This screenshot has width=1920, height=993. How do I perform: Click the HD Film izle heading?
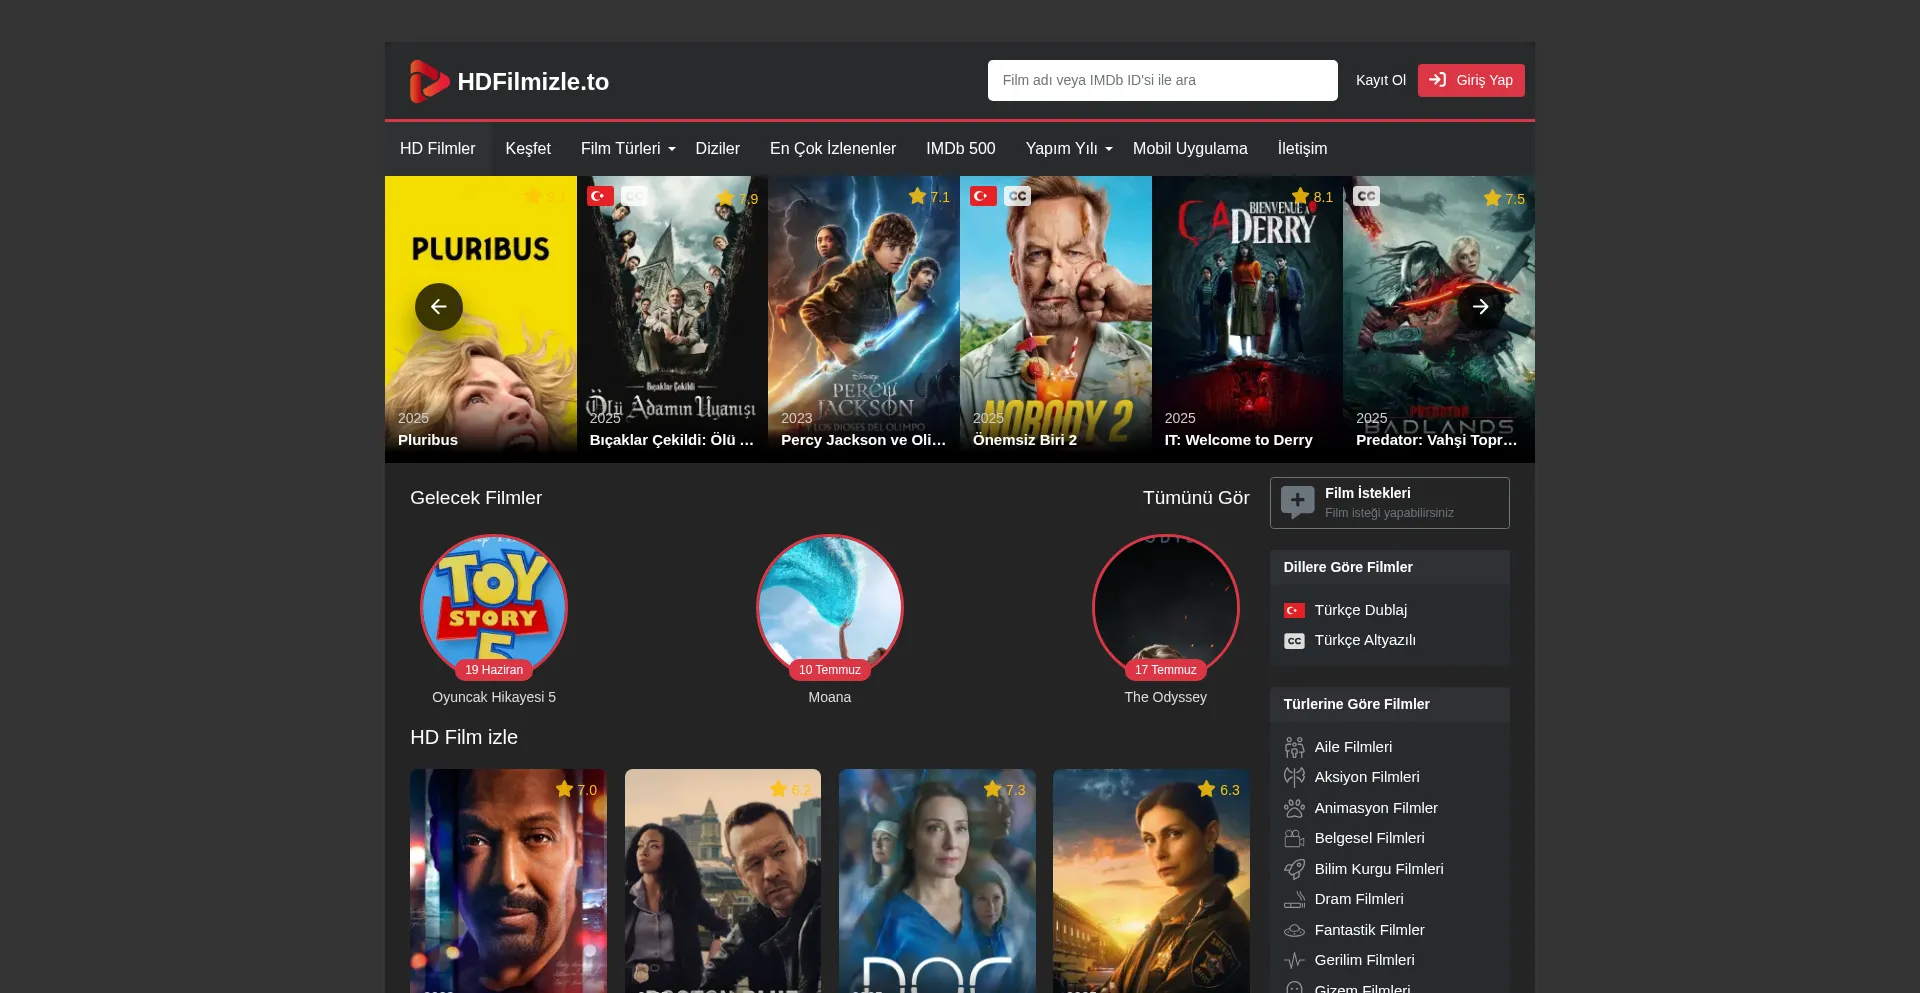464,737
